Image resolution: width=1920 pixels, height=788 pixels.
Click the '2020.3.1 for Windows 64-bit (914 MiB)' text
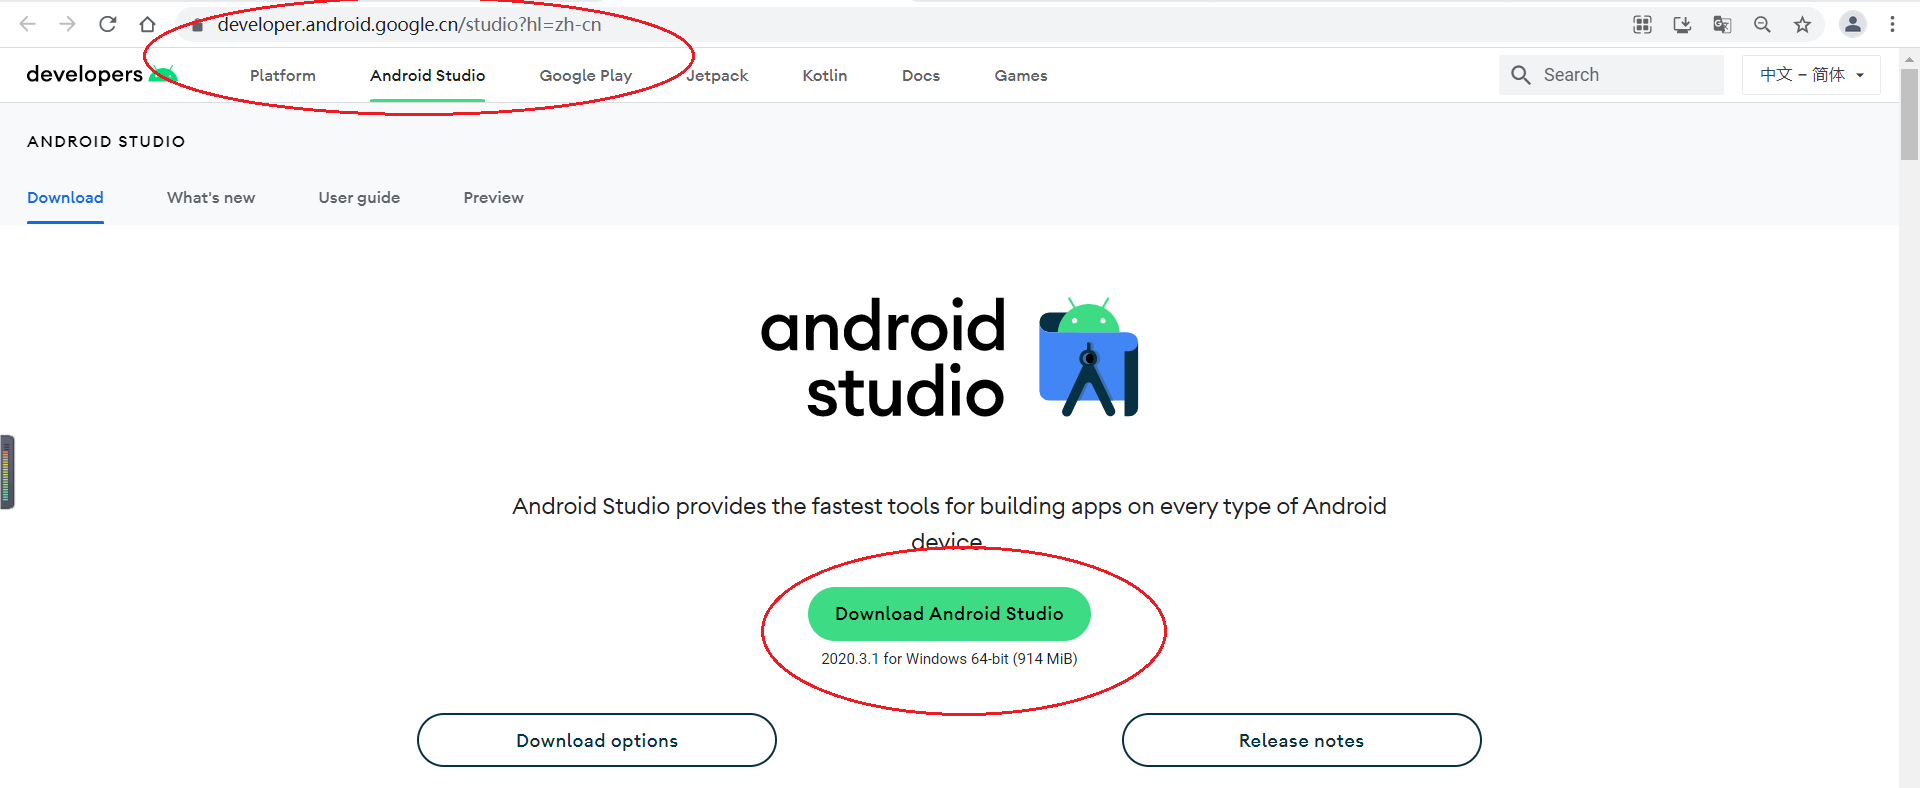(x=949, y=659)
